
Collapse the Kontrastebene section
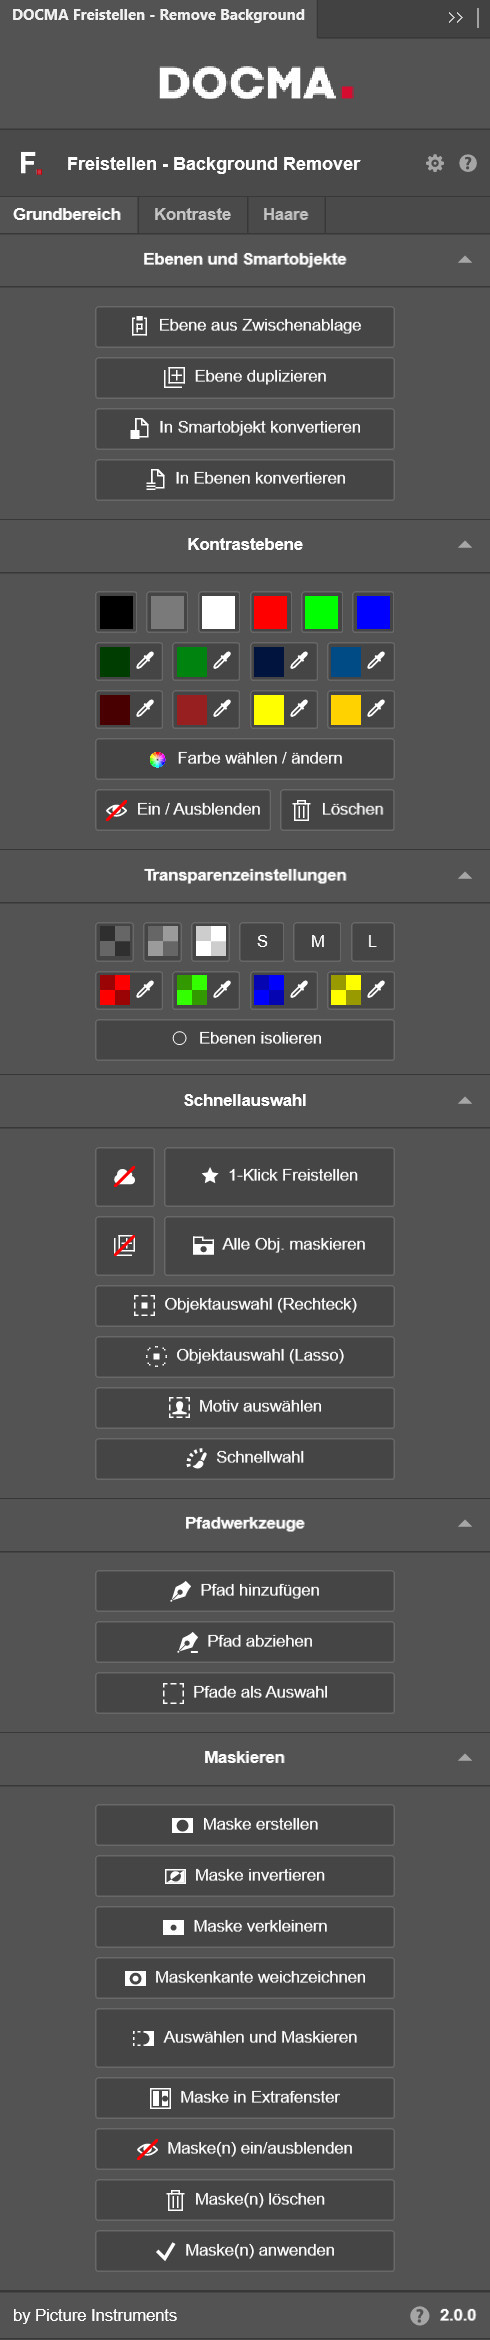coord(465,545)
